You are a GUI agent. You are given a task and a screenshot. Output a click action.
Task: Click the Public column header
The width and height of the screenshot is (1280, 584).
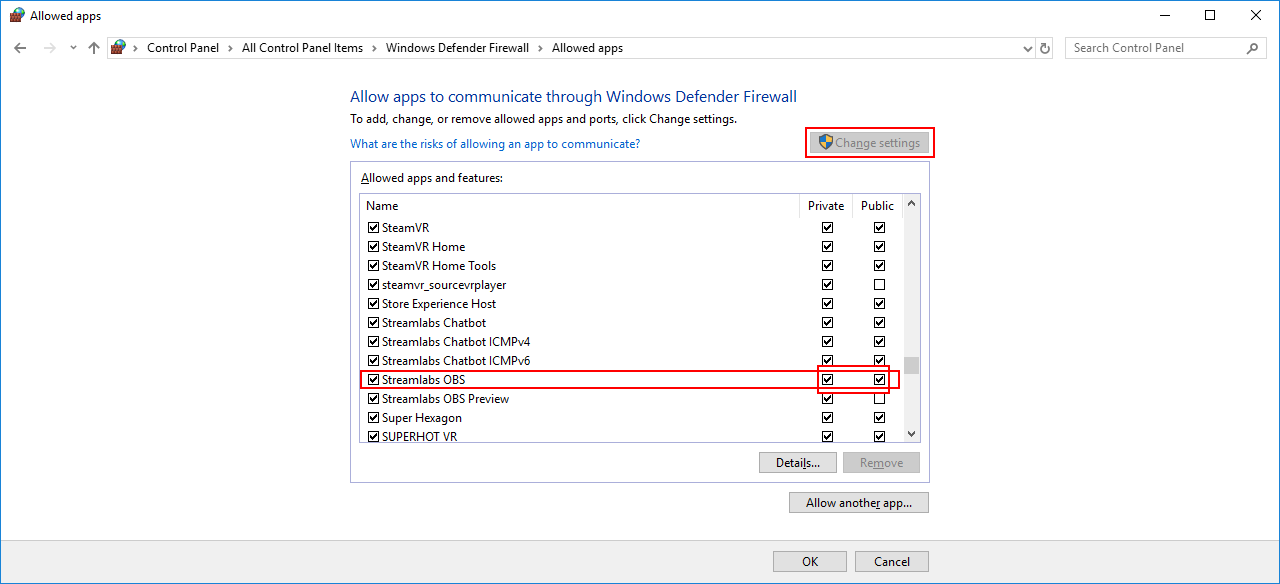[877, 206]
